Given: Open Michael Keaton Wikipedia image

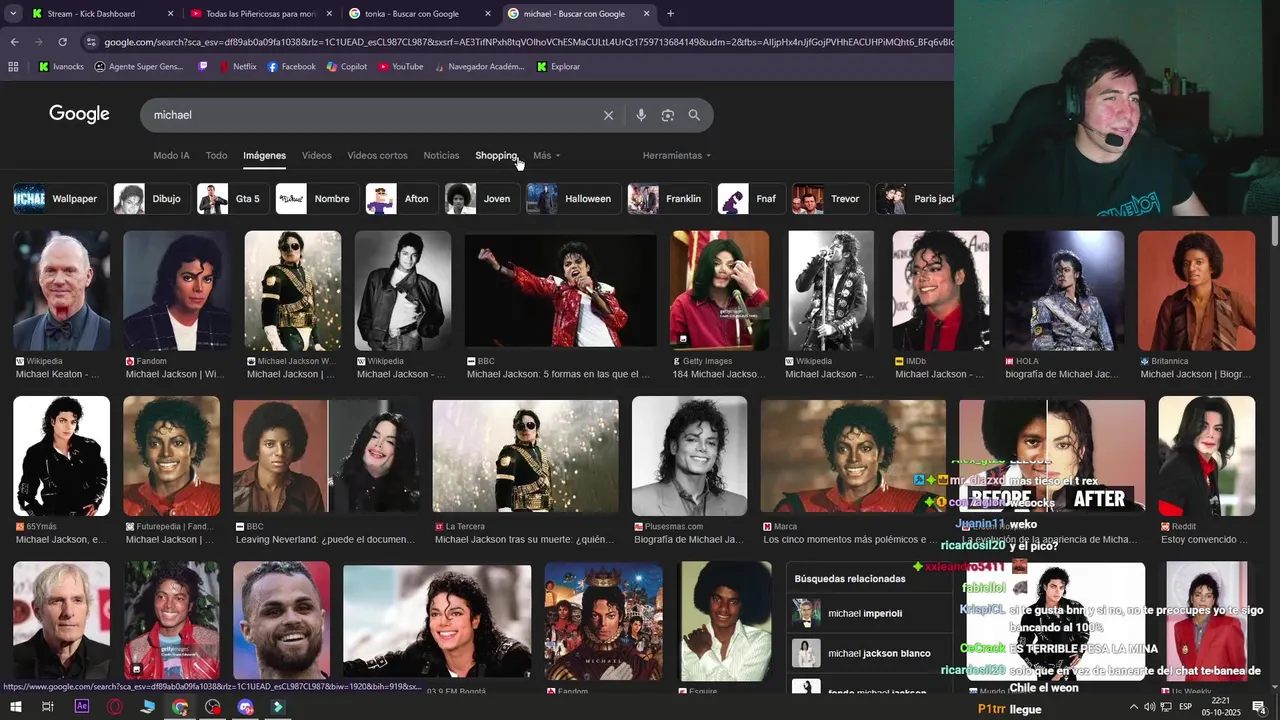Looking at the screenshot, I should coord(62,291).
